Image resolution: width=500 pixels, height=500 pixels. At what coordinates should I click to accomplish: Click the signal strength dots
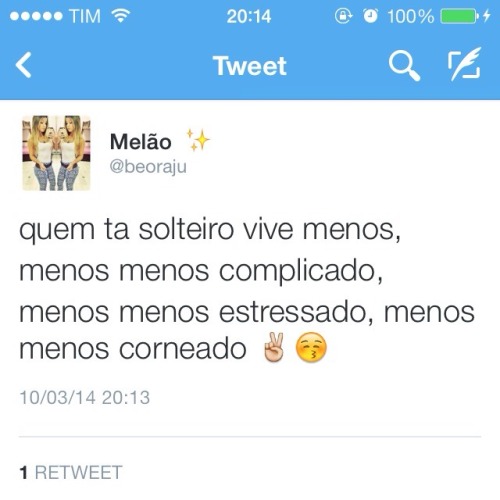click(x=36, y=16)
